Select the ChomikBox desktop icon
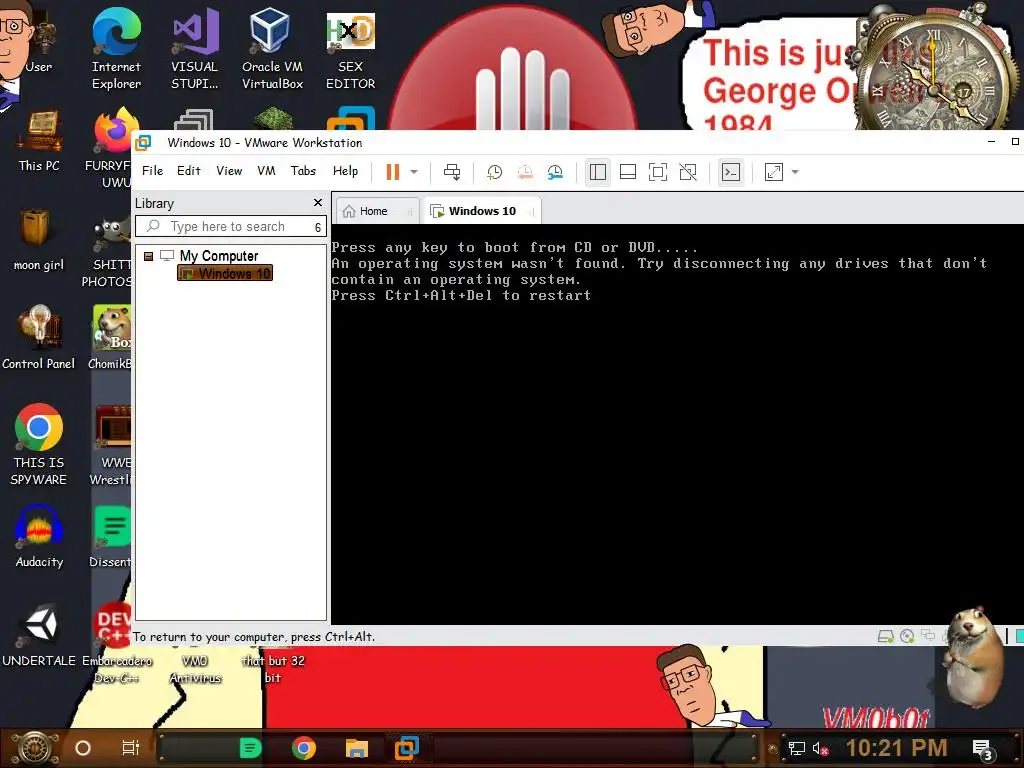The image size is (1024, 768). click(x=110, y=338)
